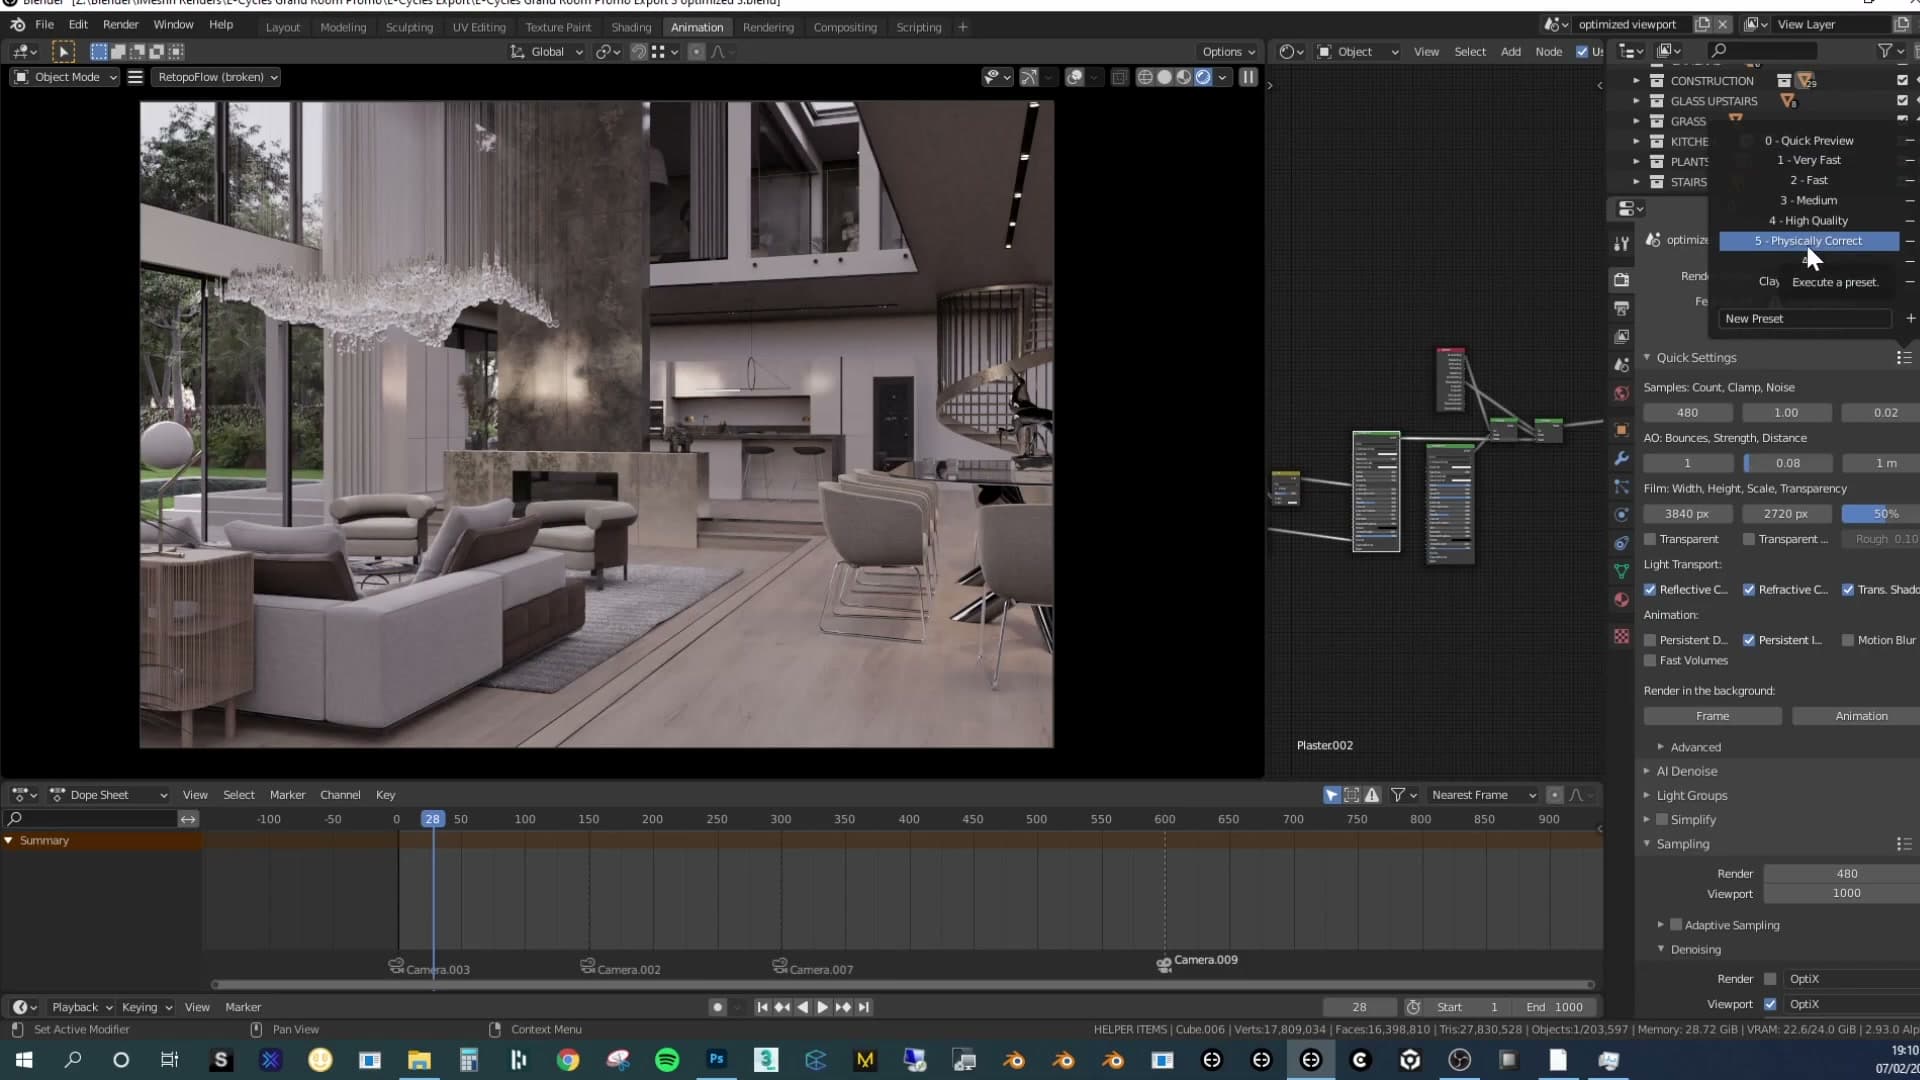1920x1080 pixels.
Task: Open the Scene properties tab
Action: click(1621, 365)
